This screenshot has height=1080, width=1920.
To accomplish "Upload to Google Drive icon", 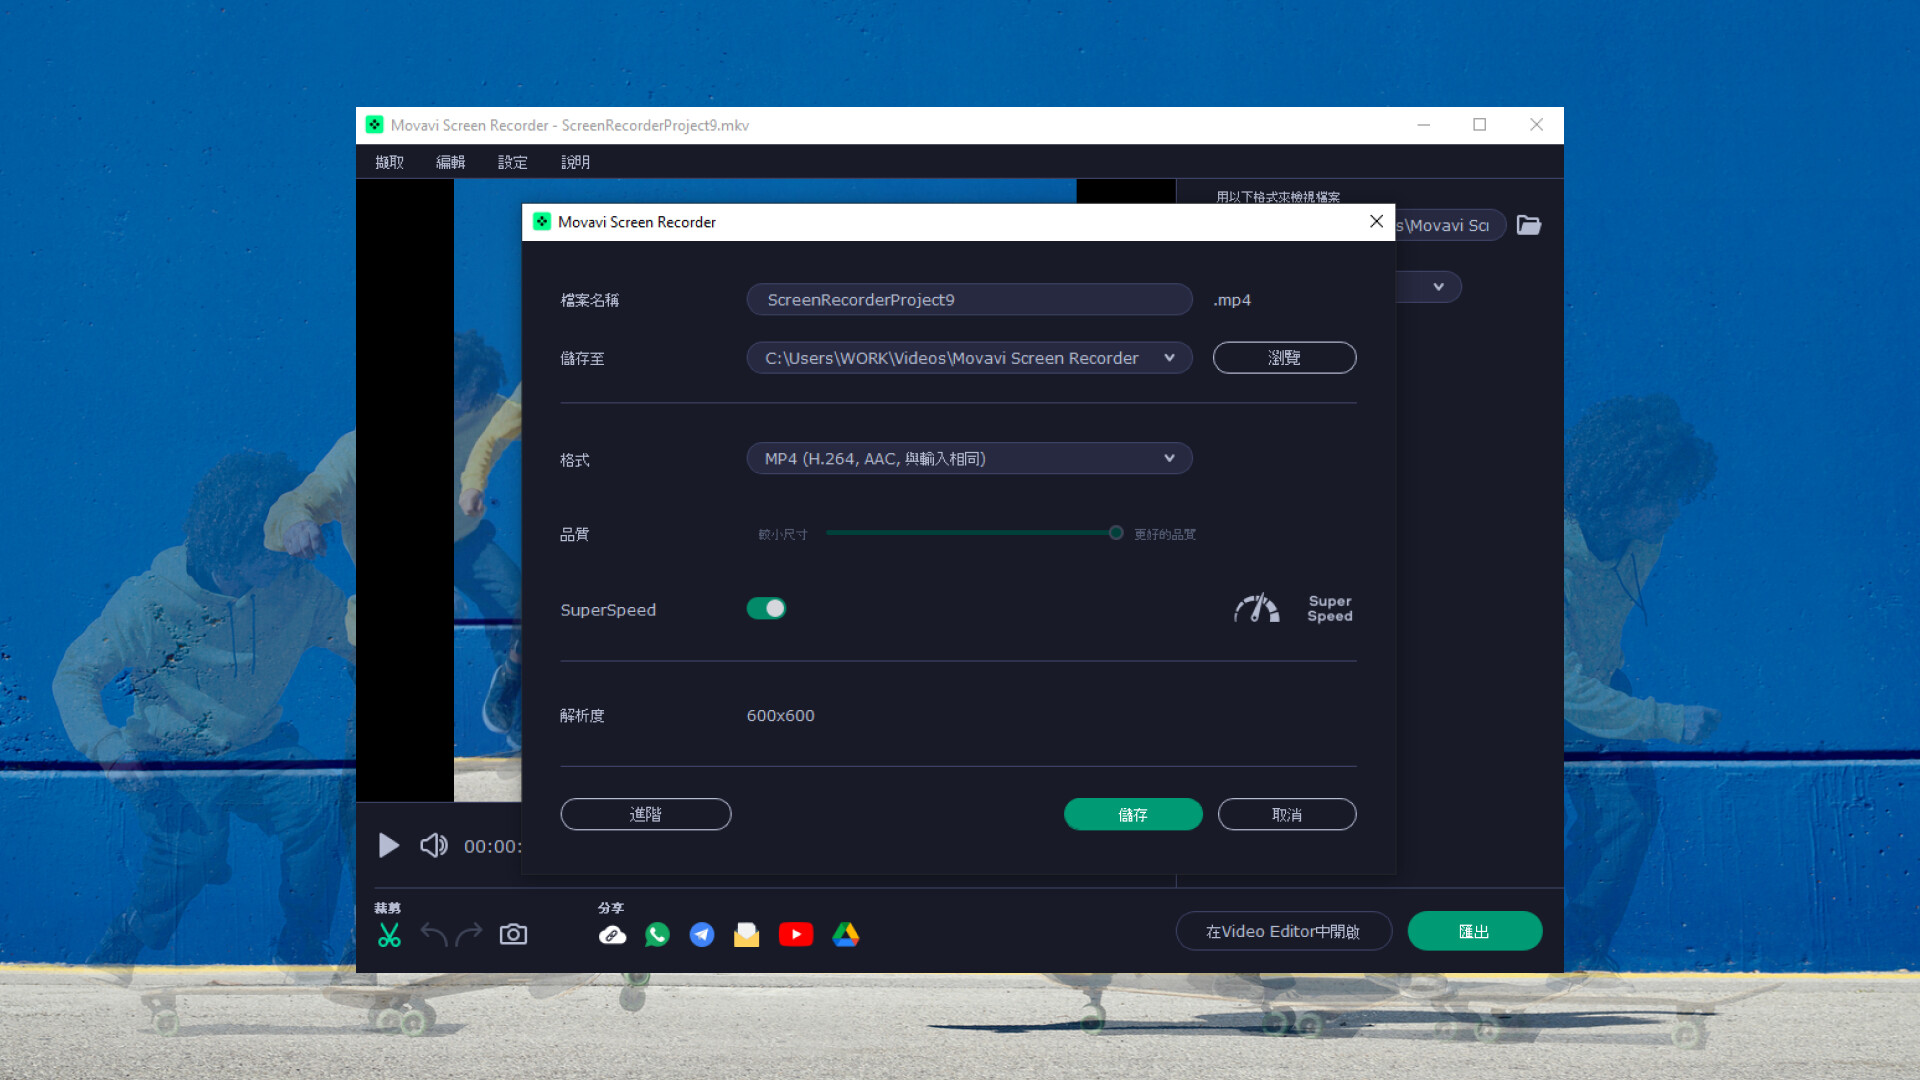I will (846, 934).
